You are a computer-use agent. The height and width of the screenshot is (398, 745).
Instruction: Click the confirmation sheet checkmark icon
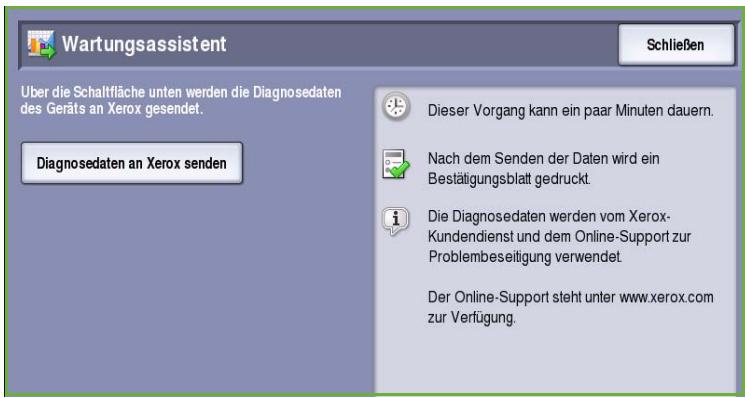(x=396, y=165)
